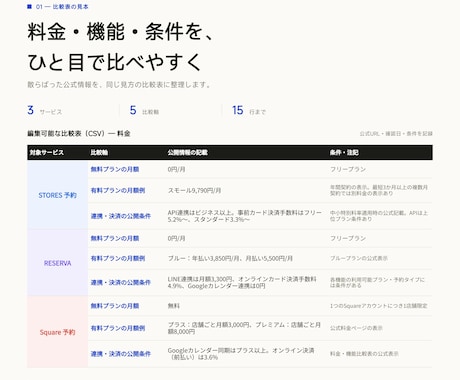Click the cell starting 'API連携はビジネス以上'
The width and height of the screenshot is (460, 380).
click(245, 216)
